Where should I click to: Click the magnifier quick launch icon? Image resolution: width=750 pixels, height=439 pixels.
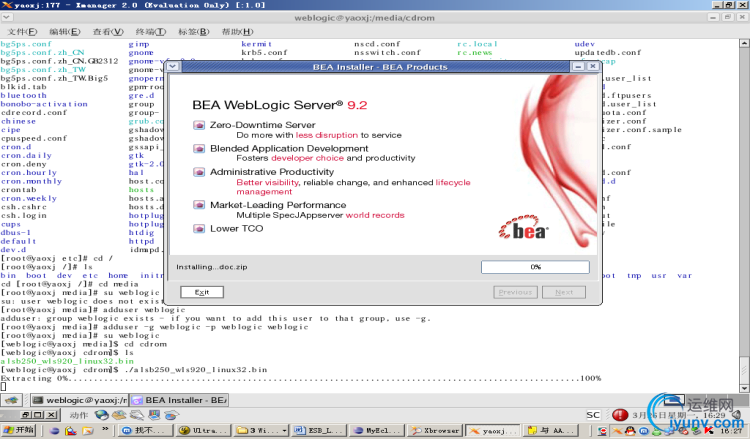[71, 431]
